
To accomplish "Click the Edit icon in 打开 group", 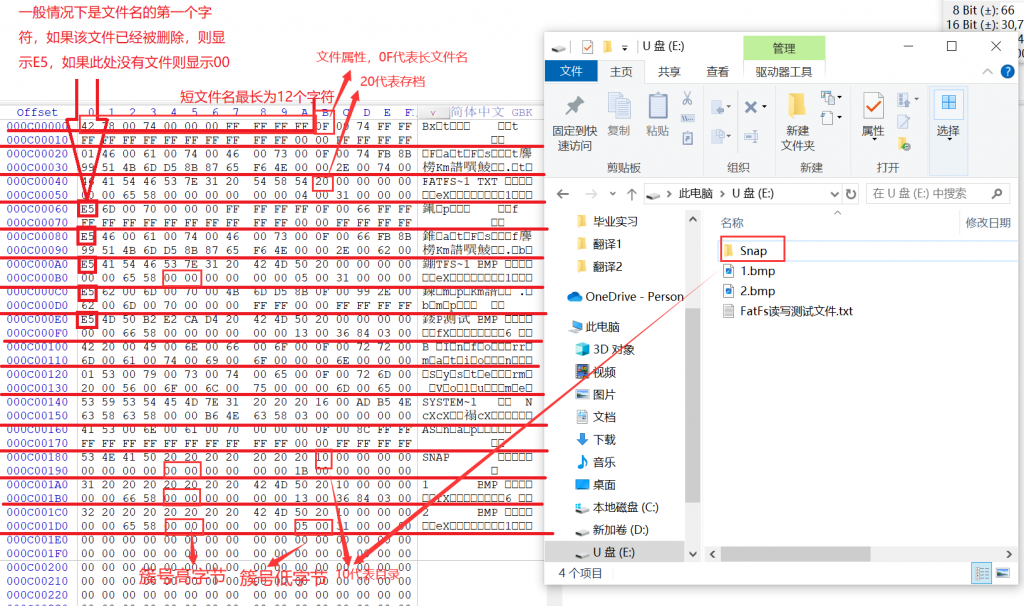I will tap(904, 122).
